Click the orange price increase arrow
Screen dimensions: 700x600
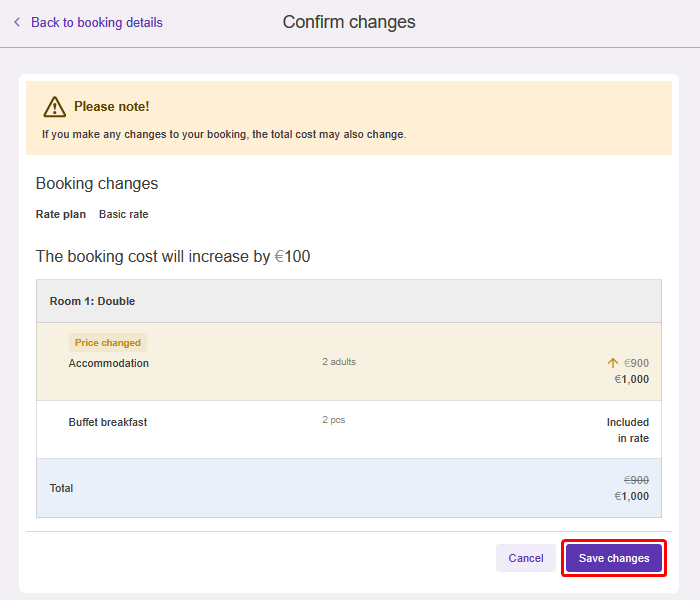(613, 364)
